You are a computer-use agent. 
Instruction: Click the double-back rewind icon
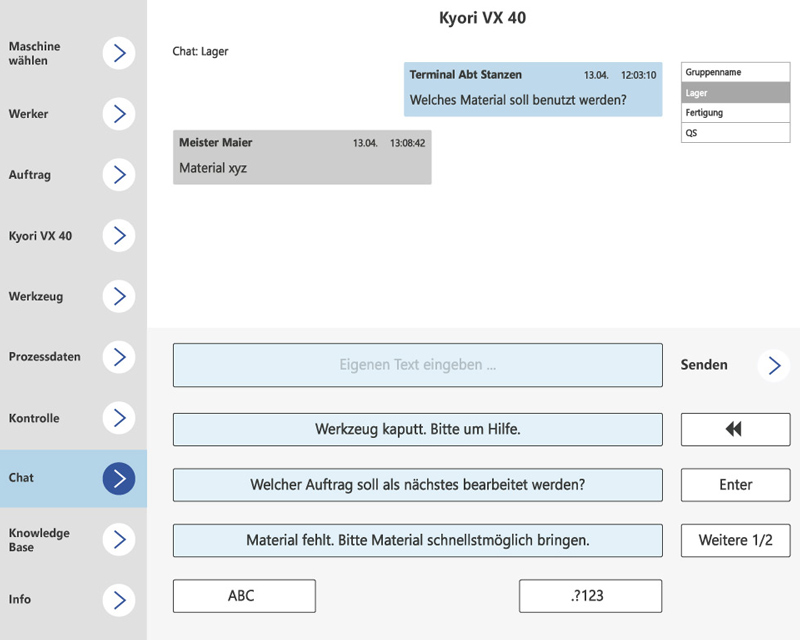(x=735, y=429)
